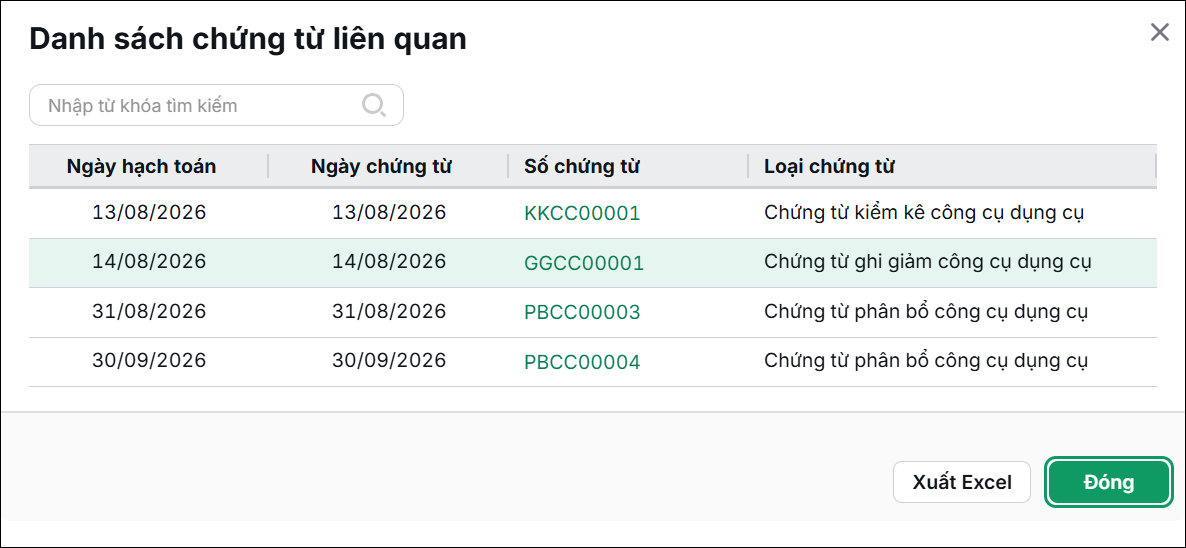Click the search magnifier icon
1186x548 pixels.
coord(374,105)
